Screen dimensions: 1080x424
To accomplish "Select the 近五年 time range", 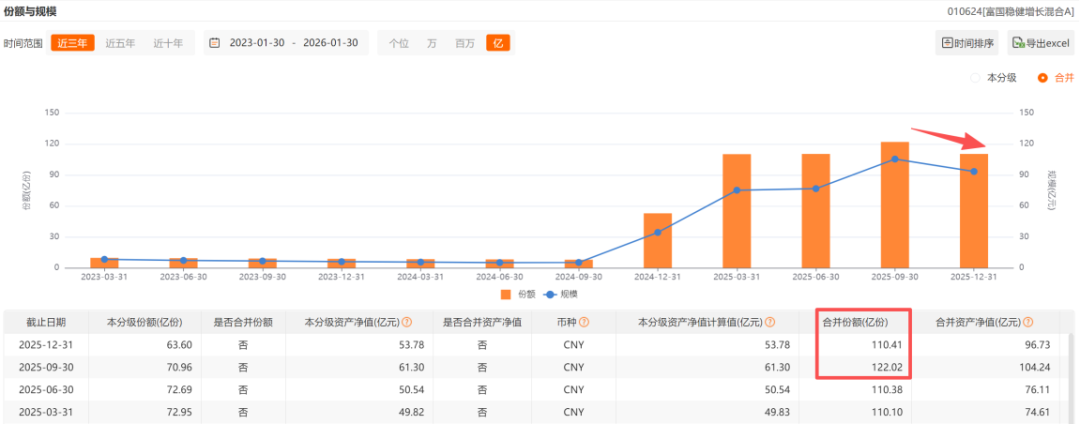I will 120,43.
